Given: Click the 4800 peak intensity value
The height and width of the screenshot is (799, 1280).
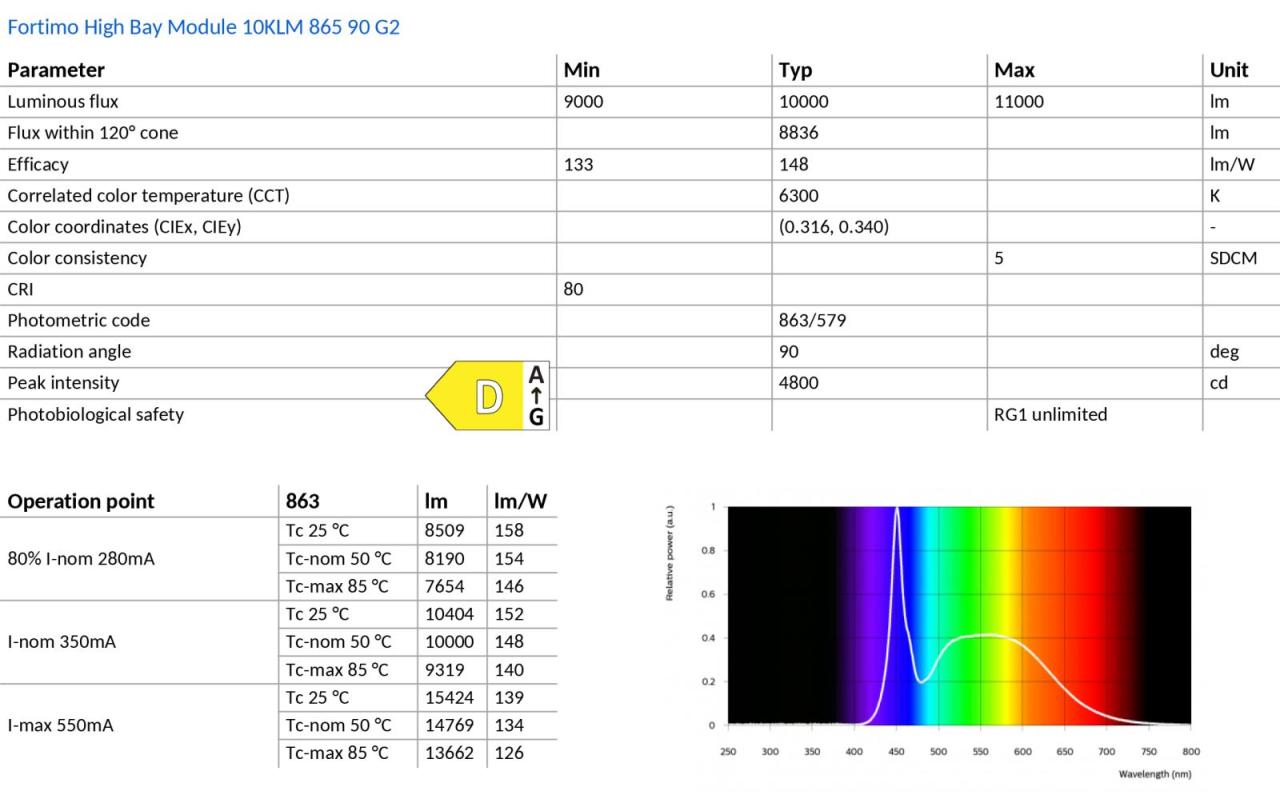Looking at the screenshot, I should pyautogui.click(x=799, y=383).
